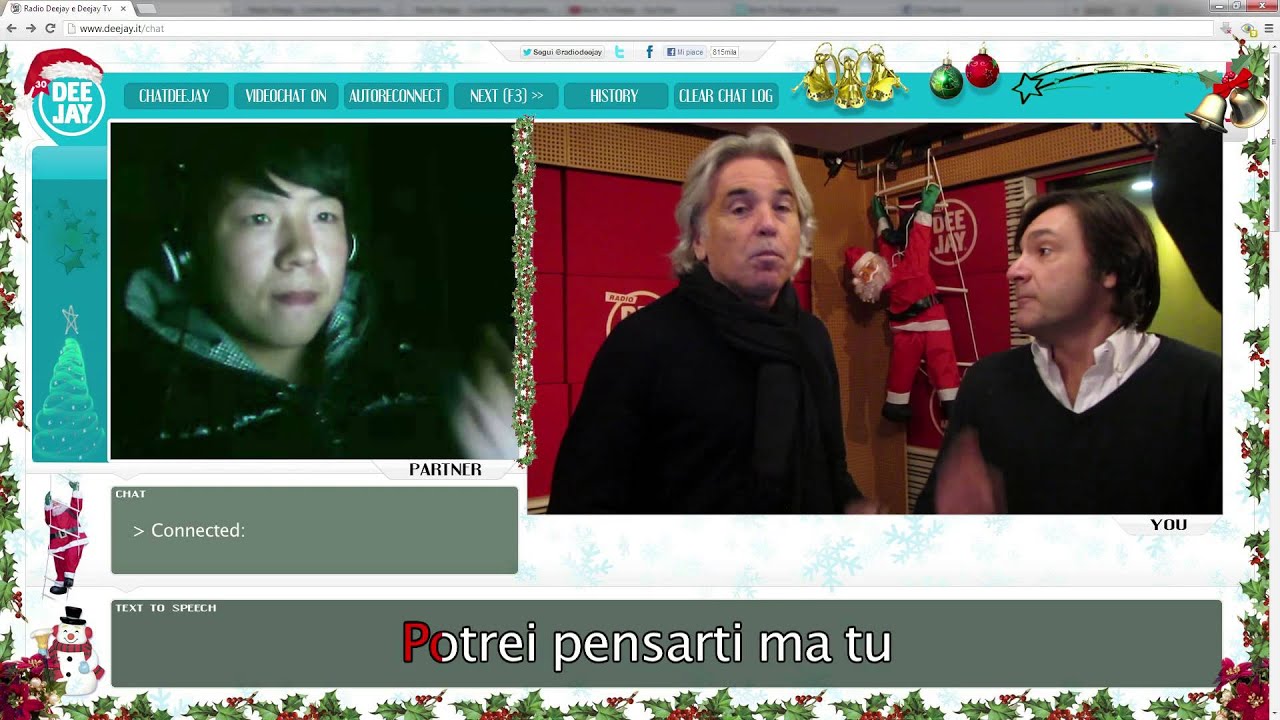
Task: Click NEXT (F3) to skip partner
Action: tap(506, 96)
